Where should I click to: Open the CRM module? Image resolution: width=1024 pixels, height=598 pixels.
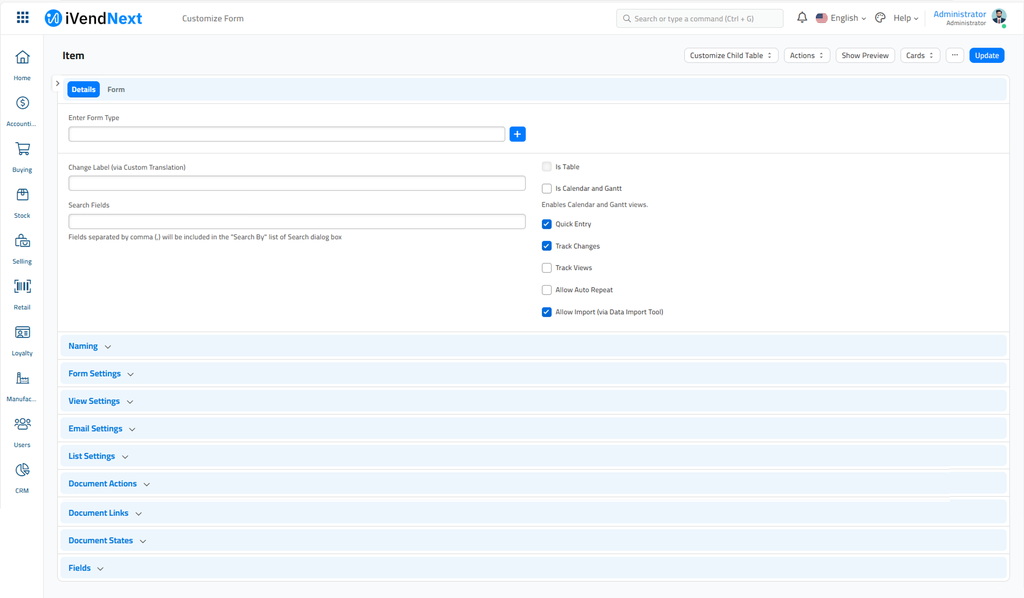[x=22, y=470]
